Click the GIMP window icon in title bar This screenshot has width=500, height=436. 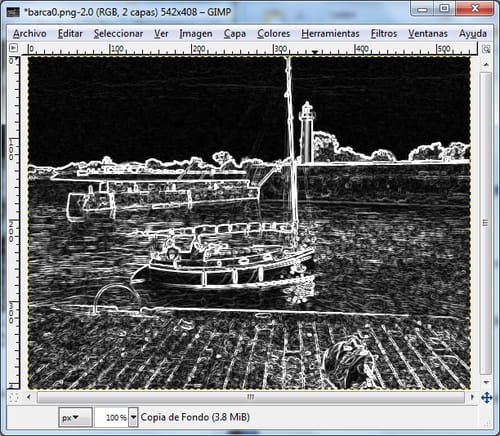click(13, 13)
